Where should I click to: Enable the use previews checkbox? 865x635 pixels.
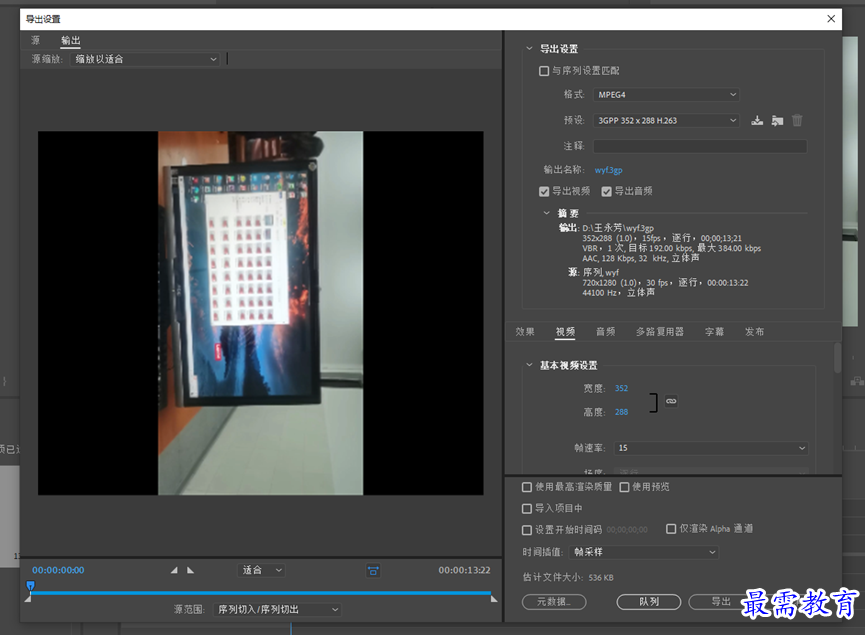(x=624, y=487)
